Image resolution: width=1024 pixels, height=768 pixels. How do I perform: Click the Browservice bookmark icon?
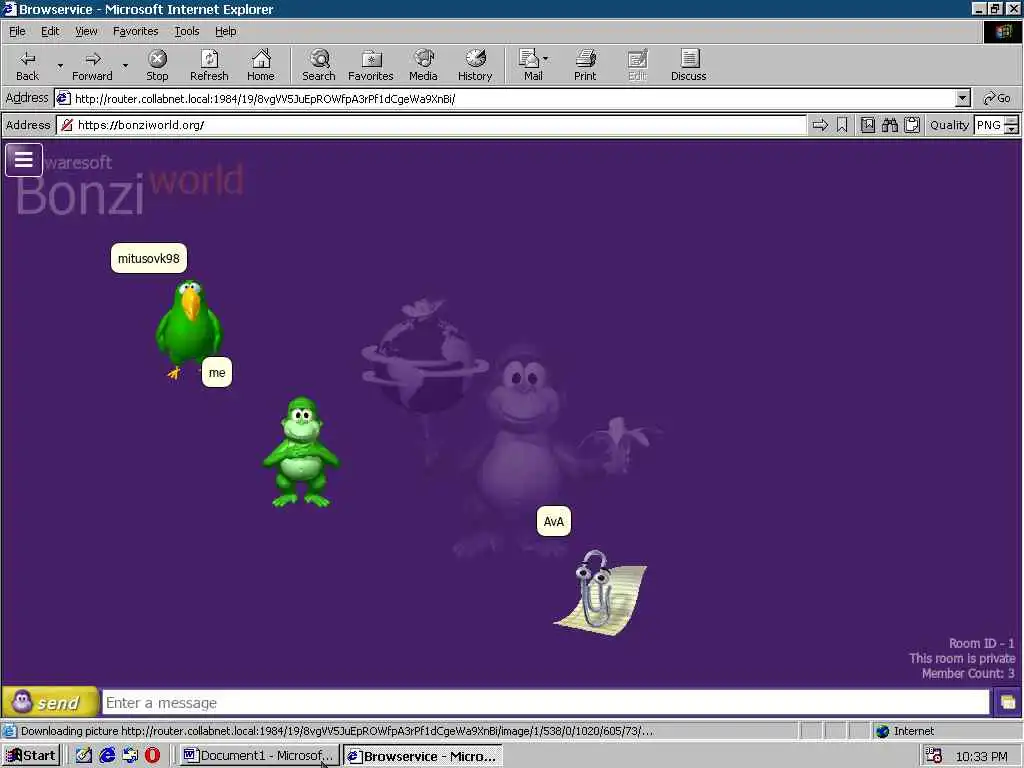click(842, 125)
